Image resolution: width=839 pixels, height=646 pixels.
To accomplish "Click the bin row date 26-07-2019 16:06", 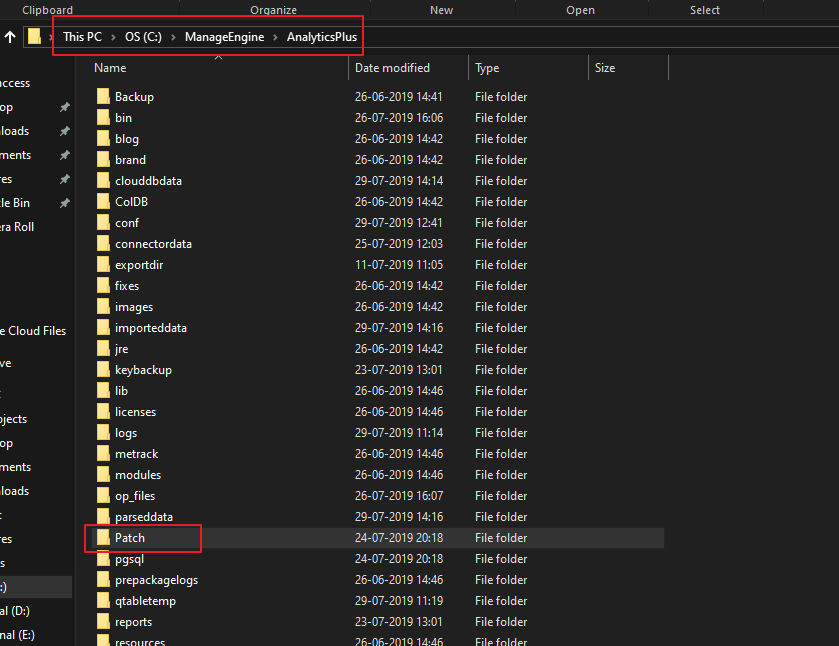I will tap(399, 118).
